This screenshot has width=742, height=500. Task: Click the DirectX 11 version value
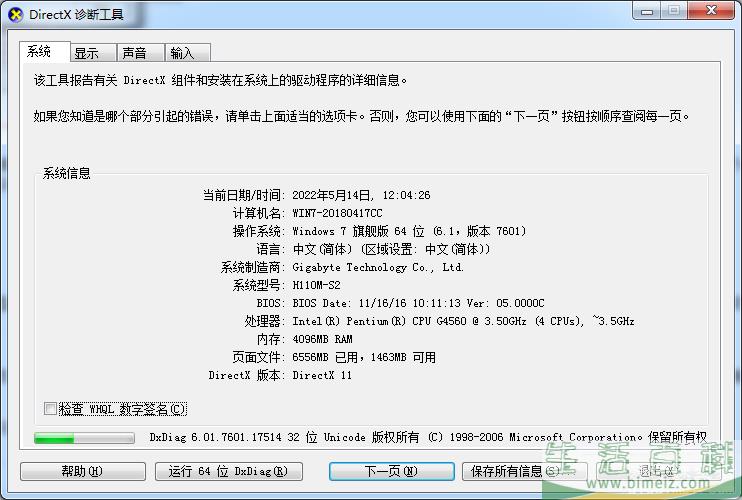point(322,375)
